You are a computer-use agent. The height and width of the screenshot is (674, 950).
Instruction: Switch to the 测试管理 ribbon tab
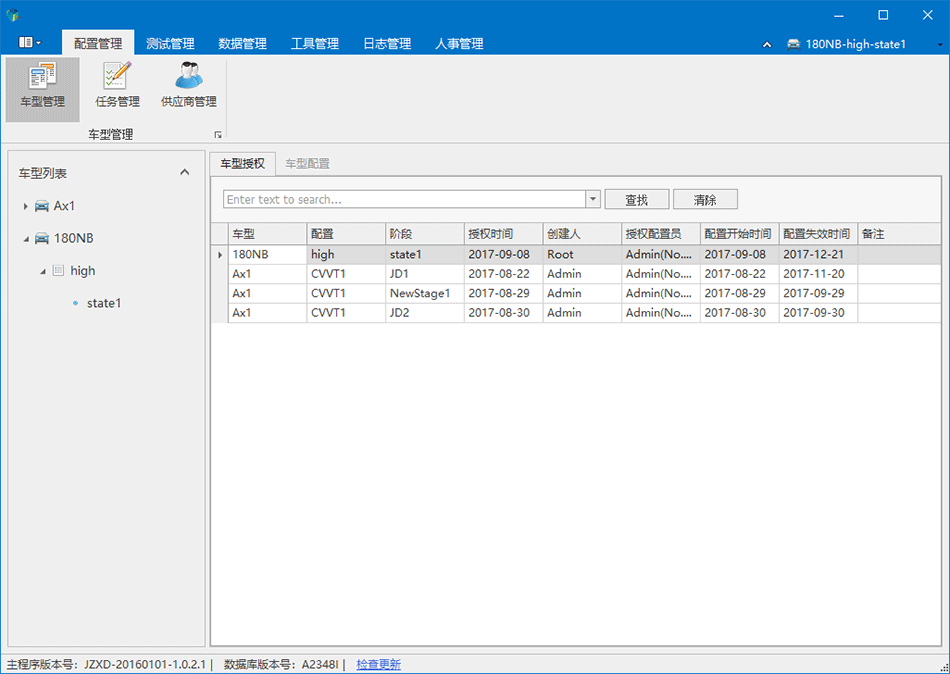[170, 44]
